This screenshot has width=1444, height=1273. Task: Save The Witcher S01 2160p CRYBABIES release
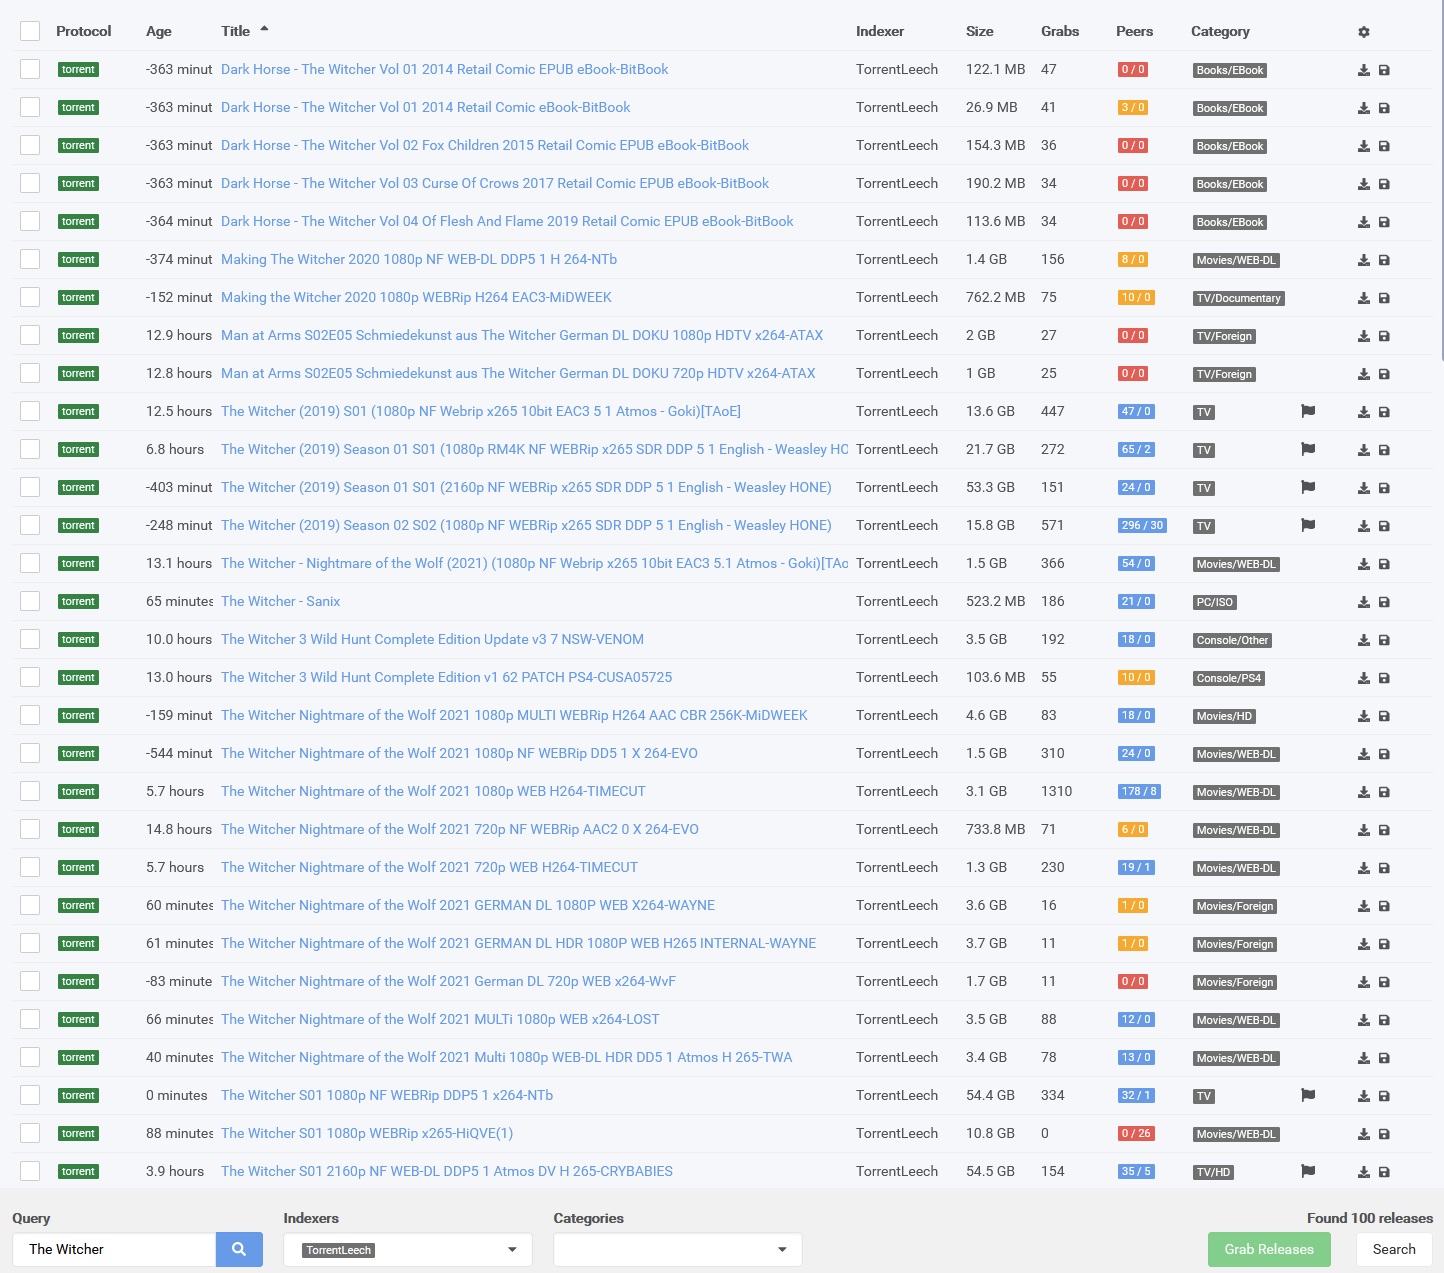point(1384,1171)
